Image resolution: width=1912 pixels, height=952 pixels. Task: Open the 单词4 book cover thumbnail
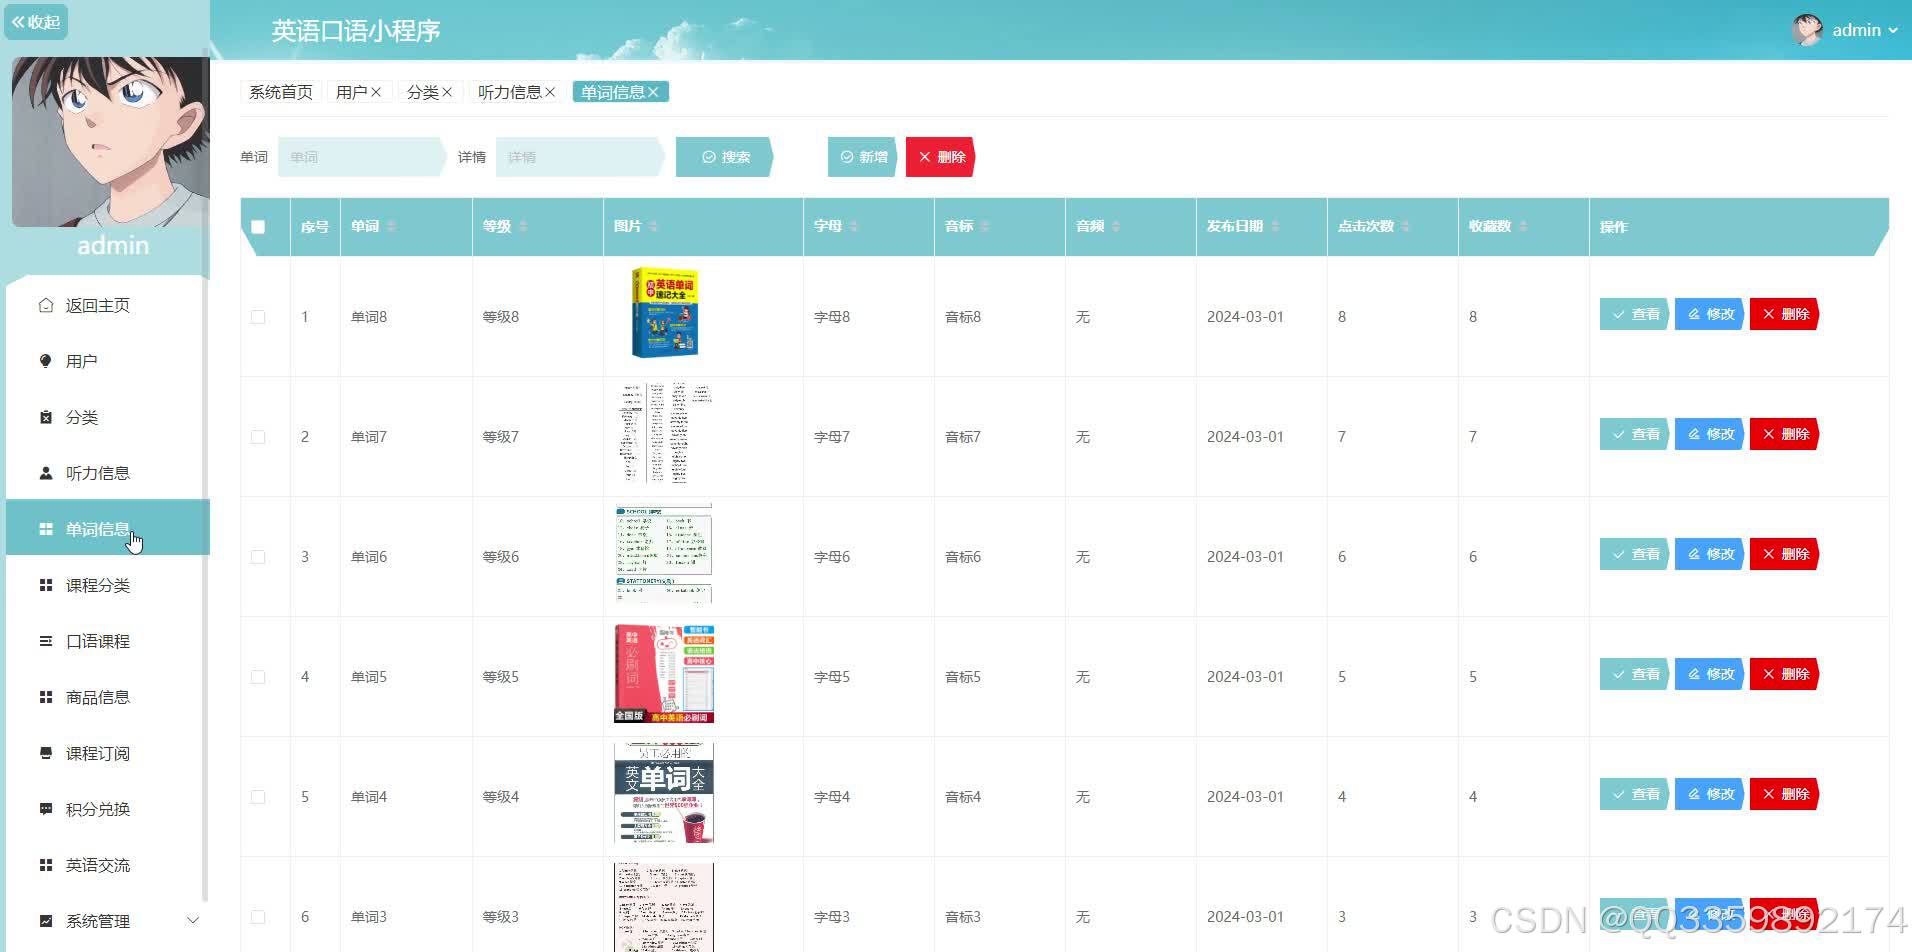pyautogui.click(x=664, y=793)
